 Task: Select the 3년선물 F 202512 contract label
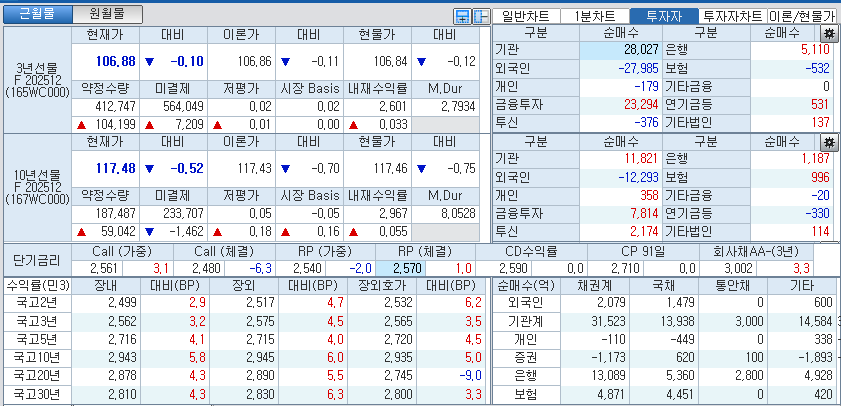38,80
